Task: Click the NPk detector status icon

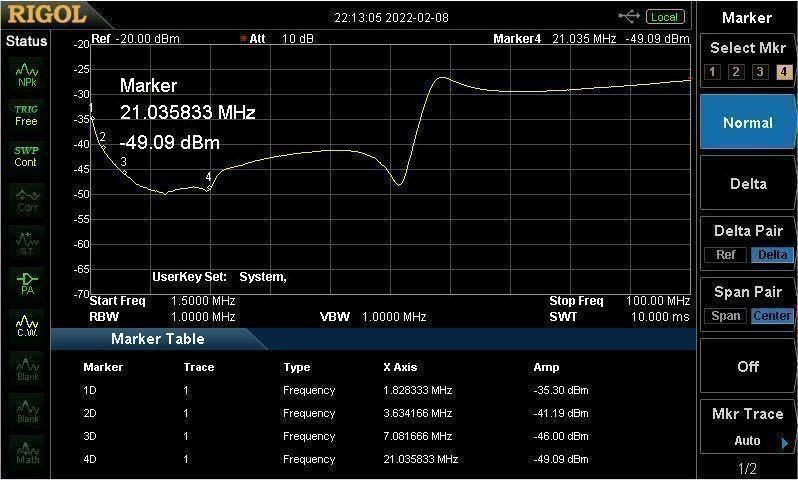Action: tap(26, 75)
